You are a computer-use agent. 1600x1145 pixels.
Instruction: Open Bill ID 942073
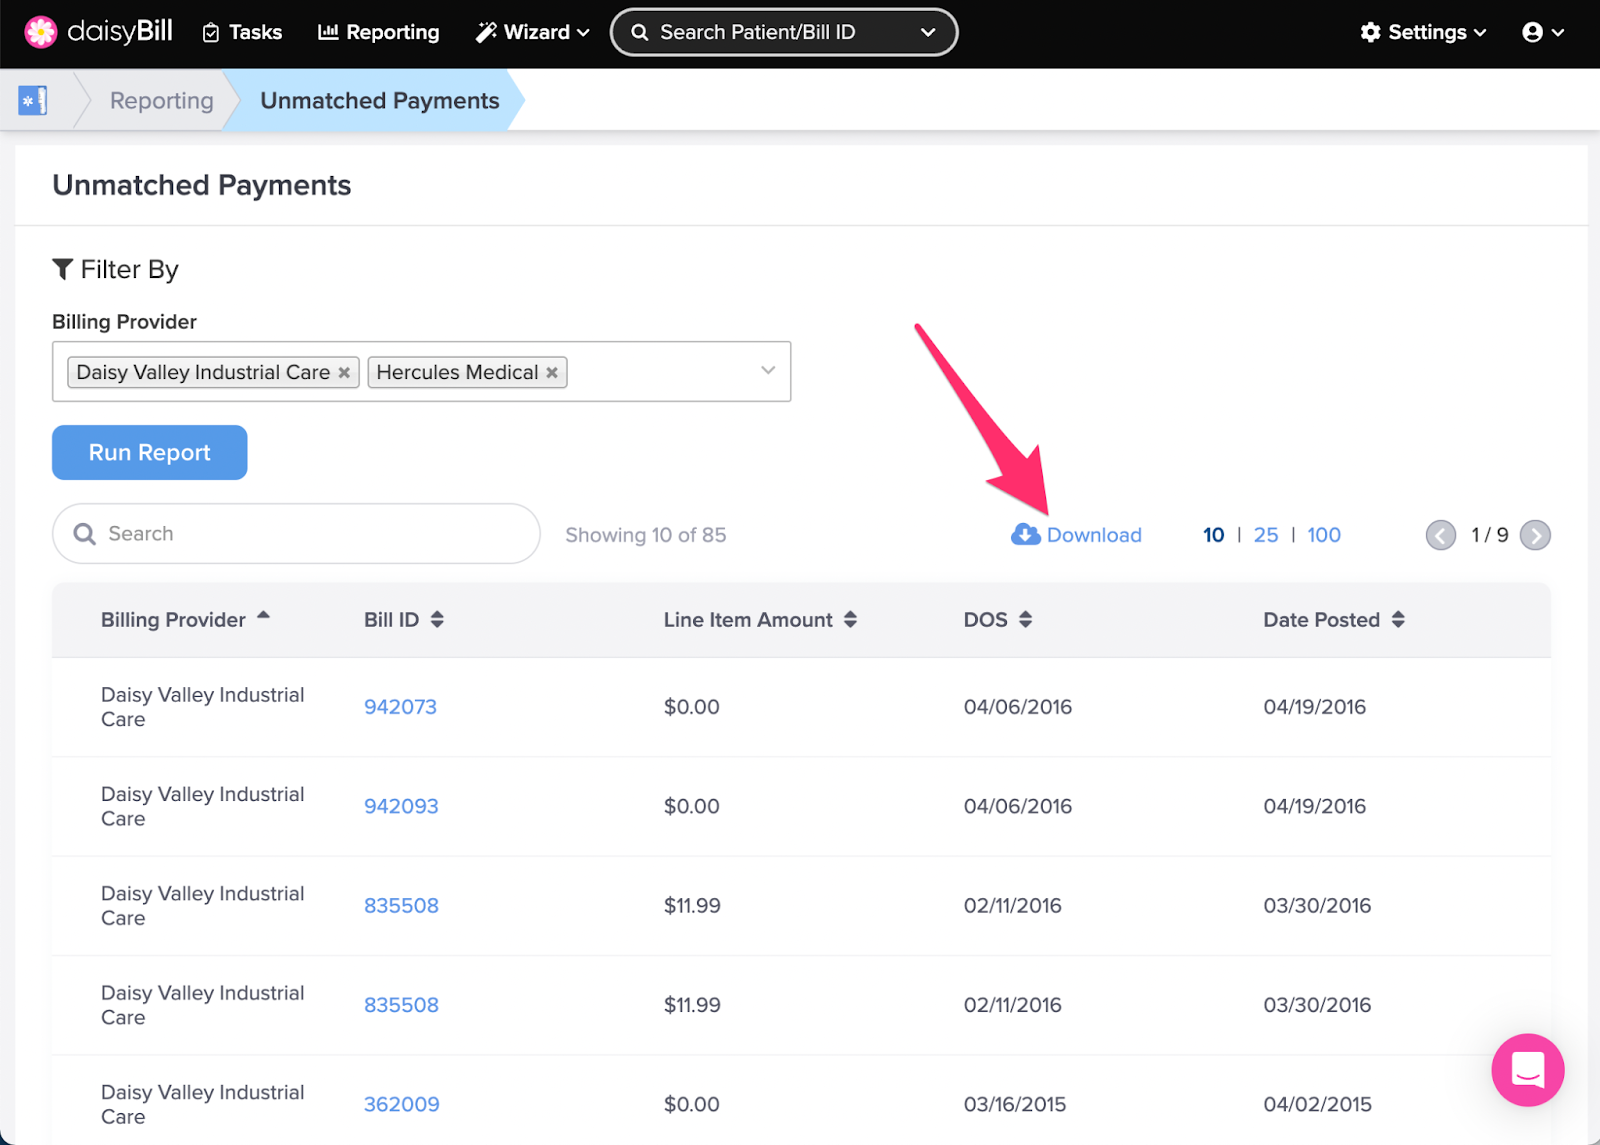pos(400,706)
